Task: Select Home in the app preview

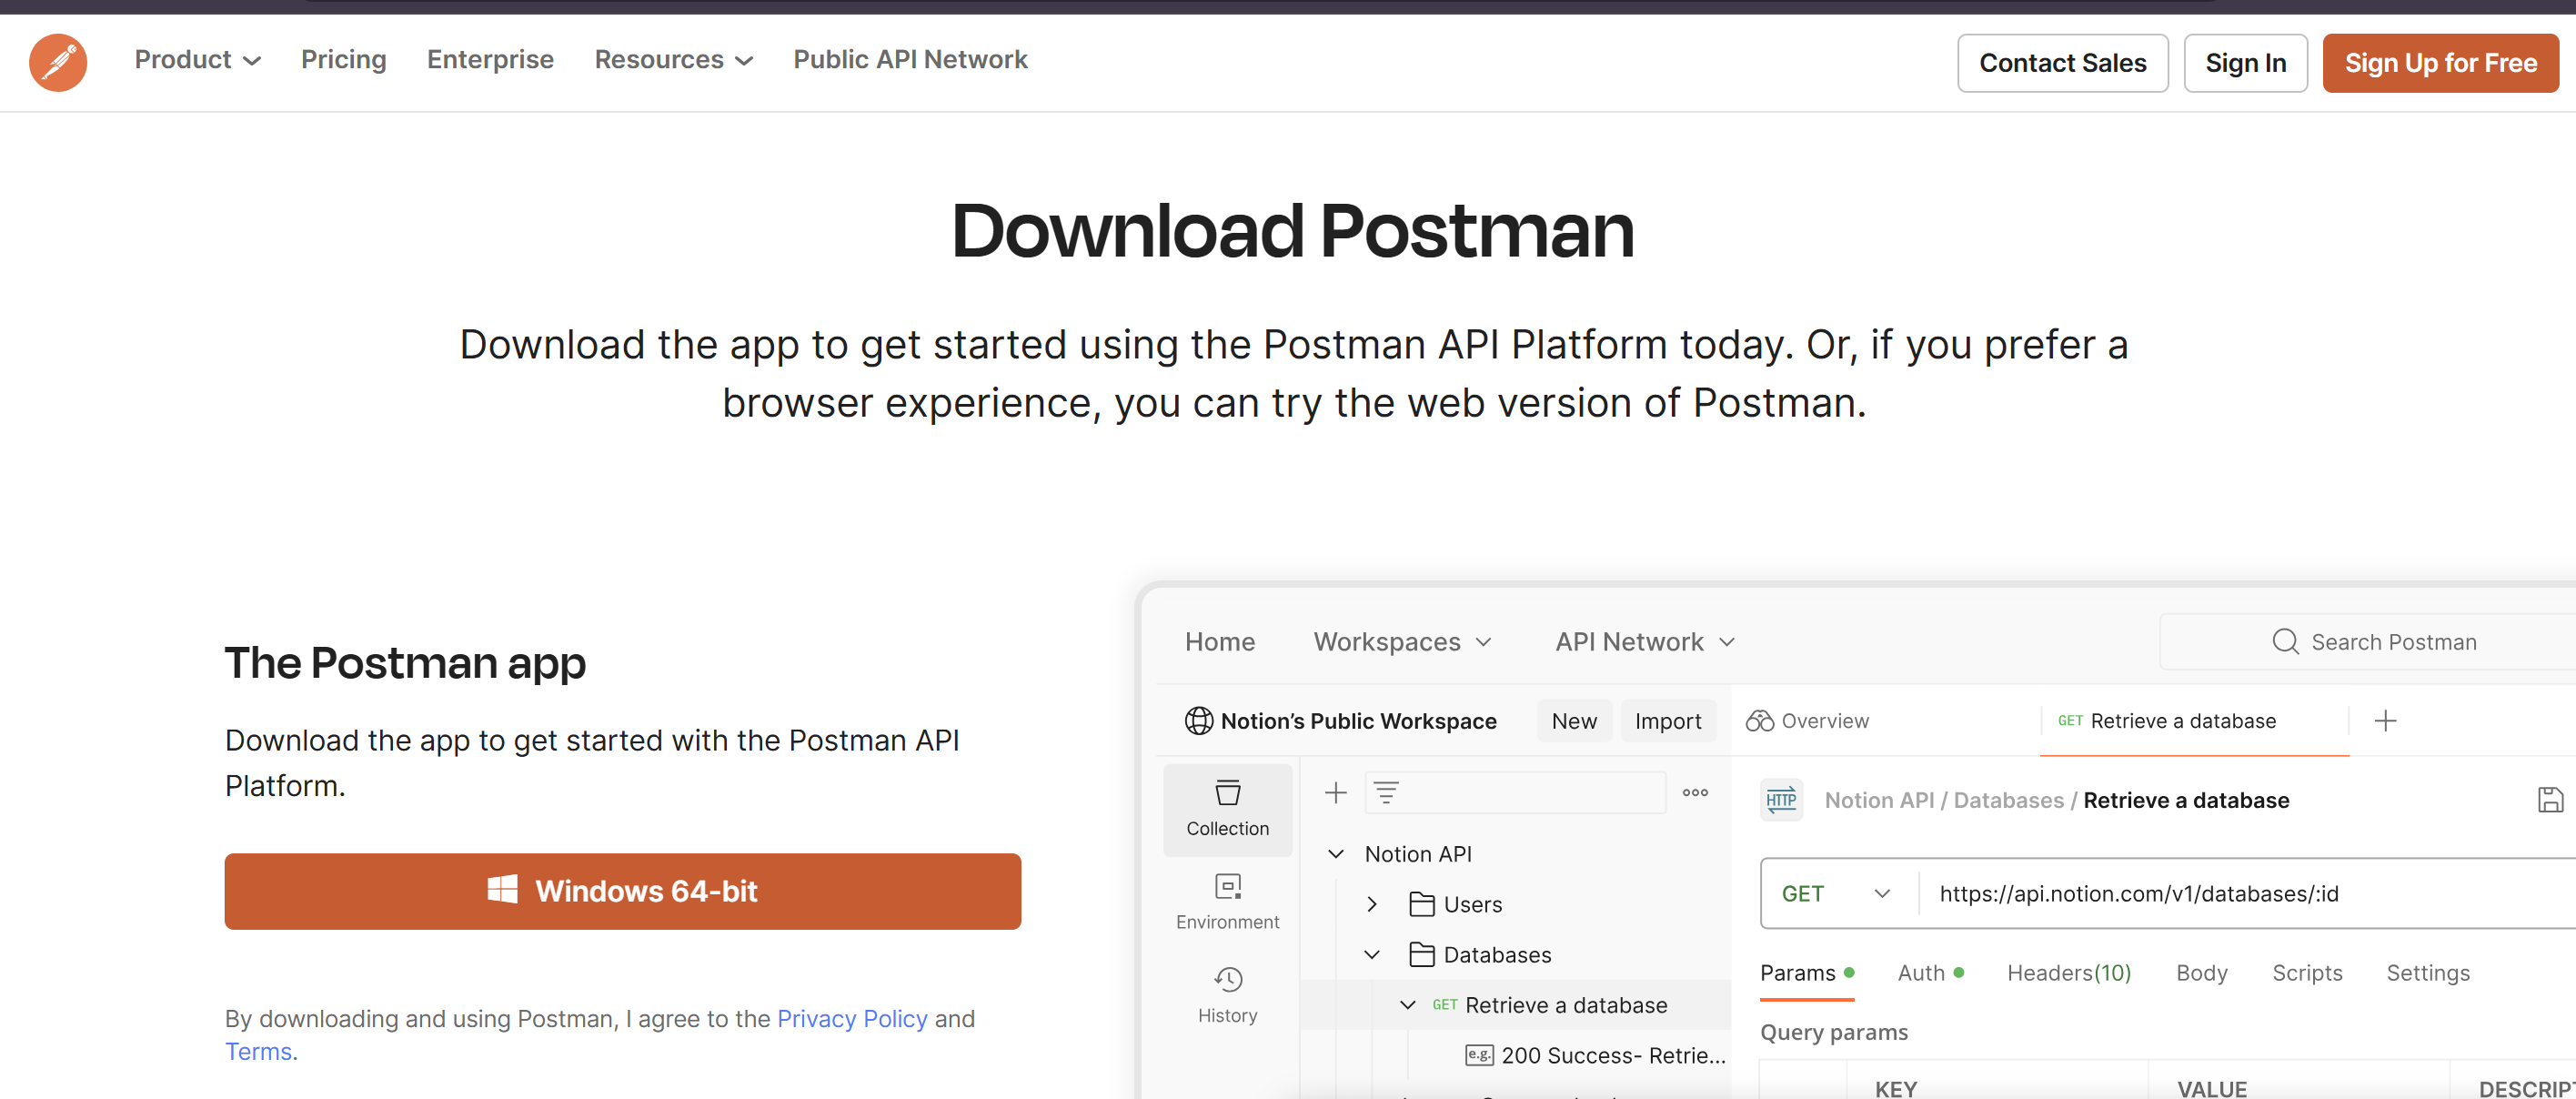Action: (1219, 641)
